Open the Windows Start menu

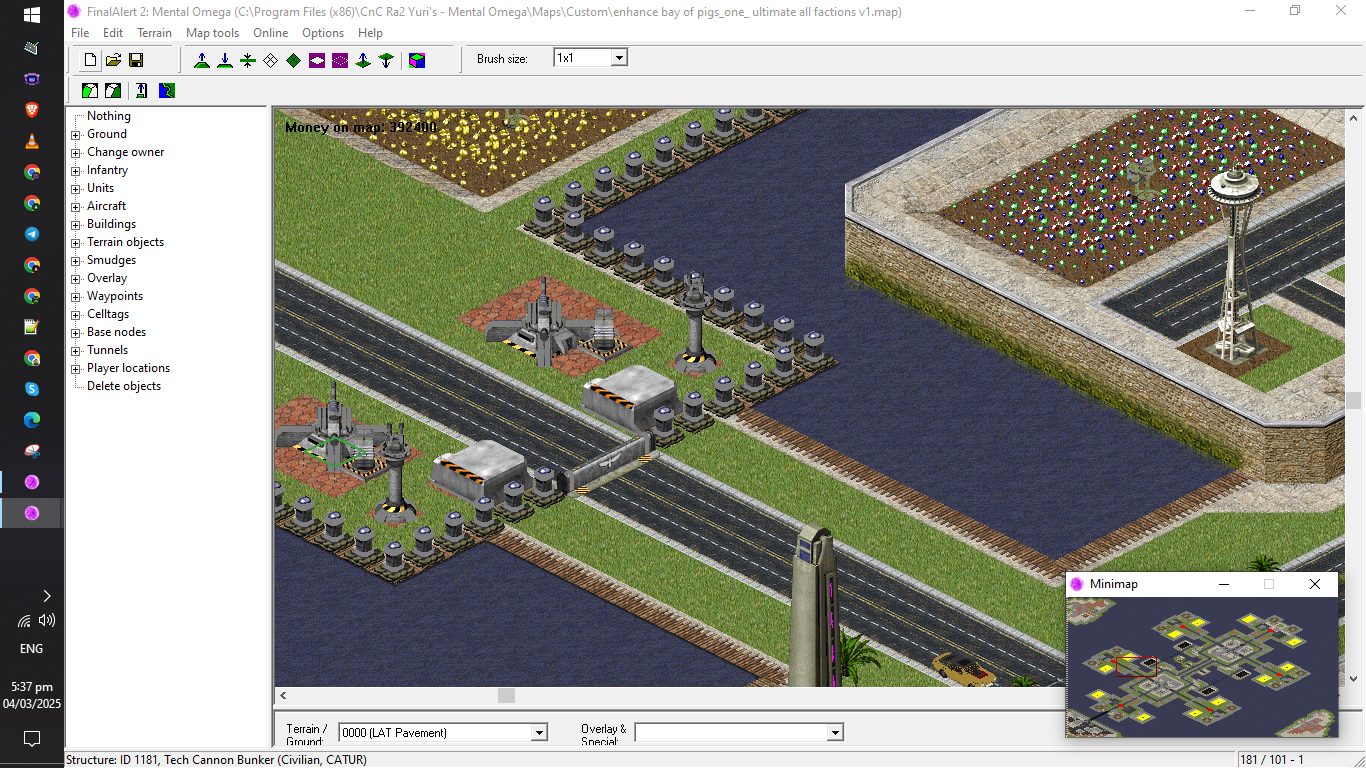pyautogui.click(x=31, y=15)
